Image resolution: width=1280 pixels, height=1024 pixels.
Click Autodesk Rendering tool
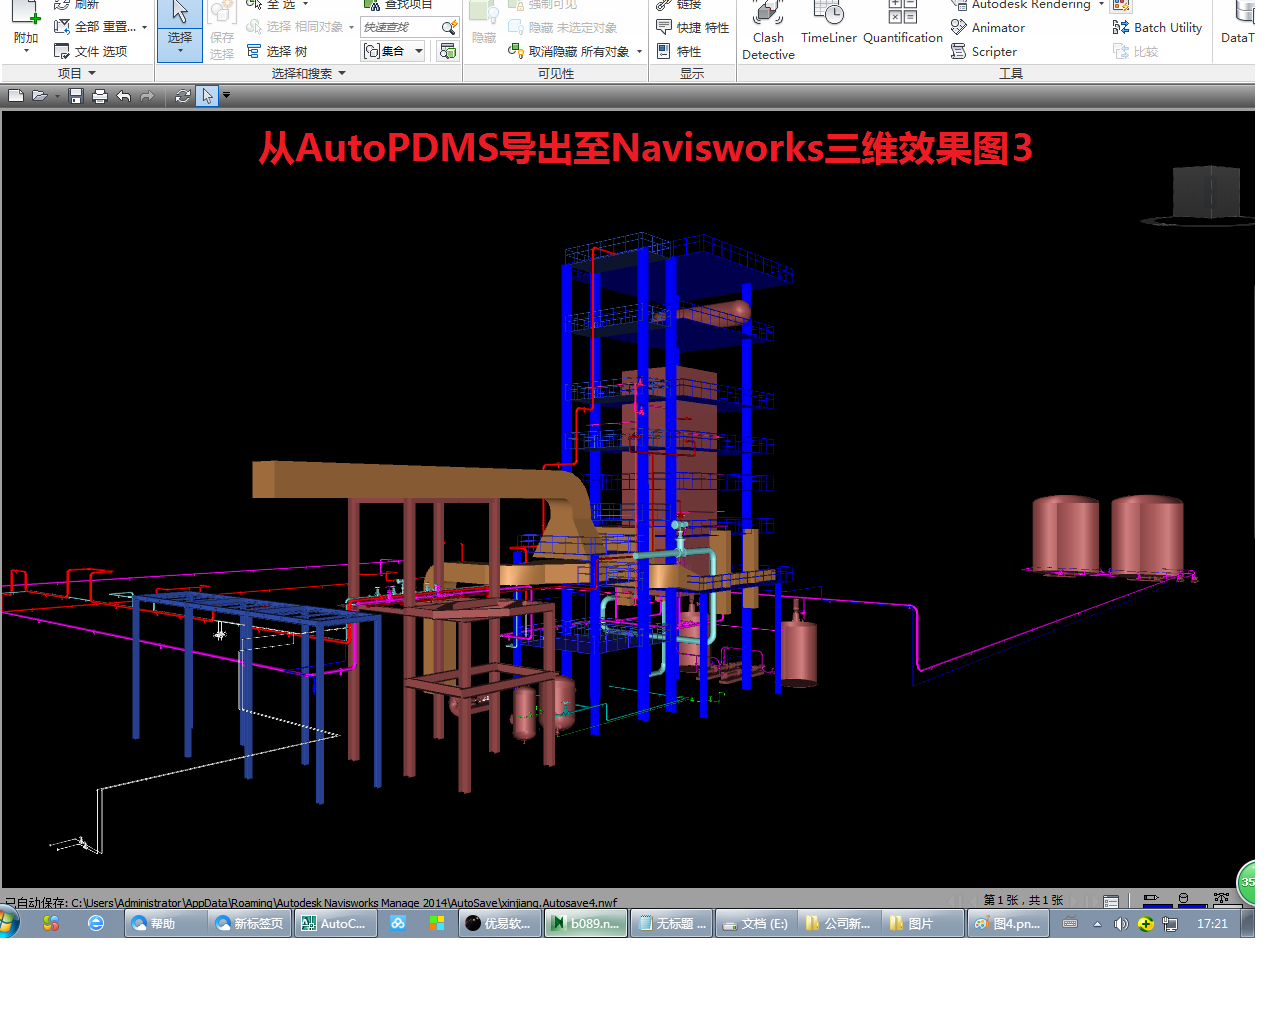tap(1021, 5)
